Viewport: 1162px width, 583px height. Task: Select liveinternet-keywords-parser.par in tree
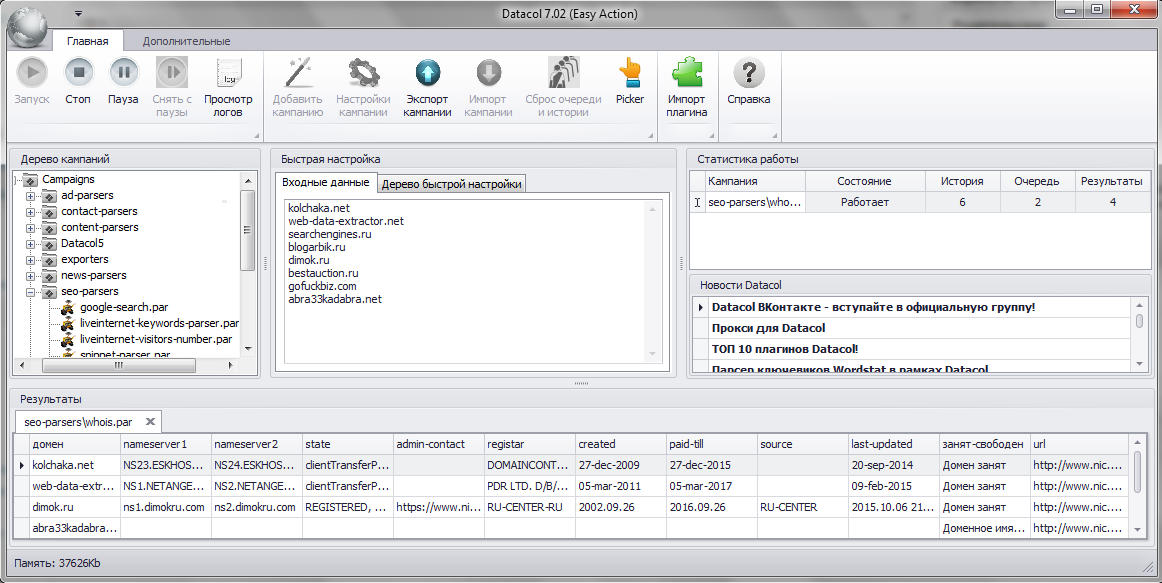pos(159,323)
